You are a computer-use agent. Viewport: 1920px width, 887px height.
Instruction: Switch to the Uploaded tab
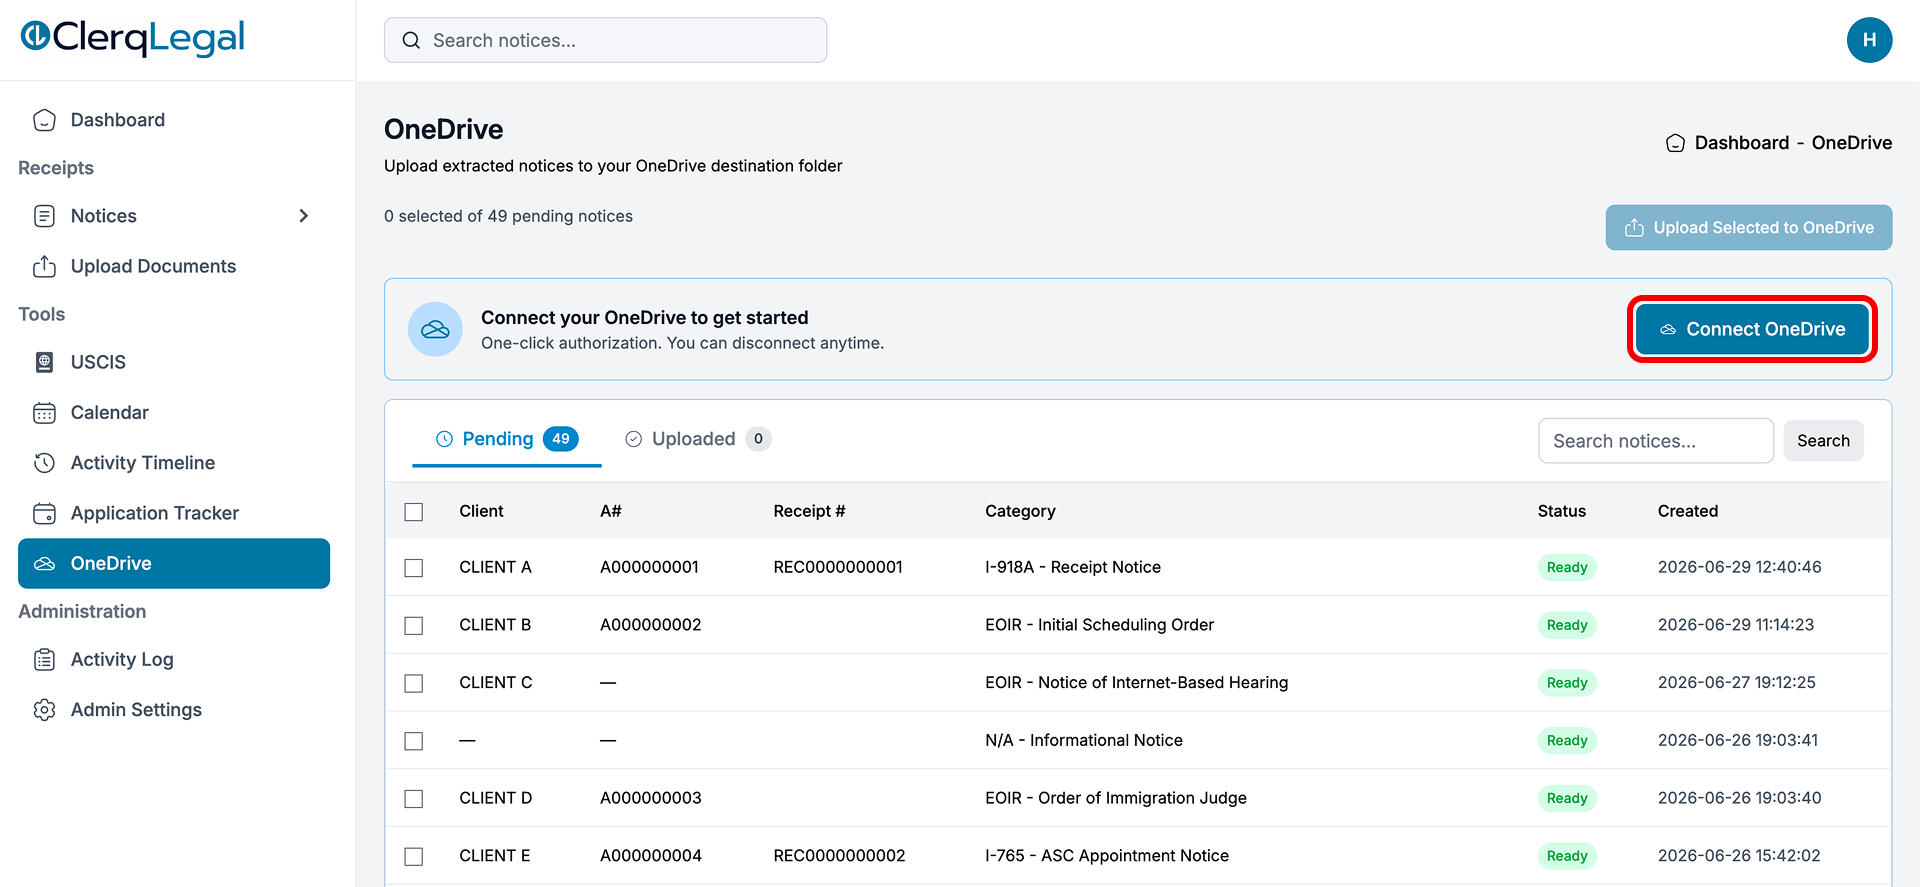click(697, 439)
